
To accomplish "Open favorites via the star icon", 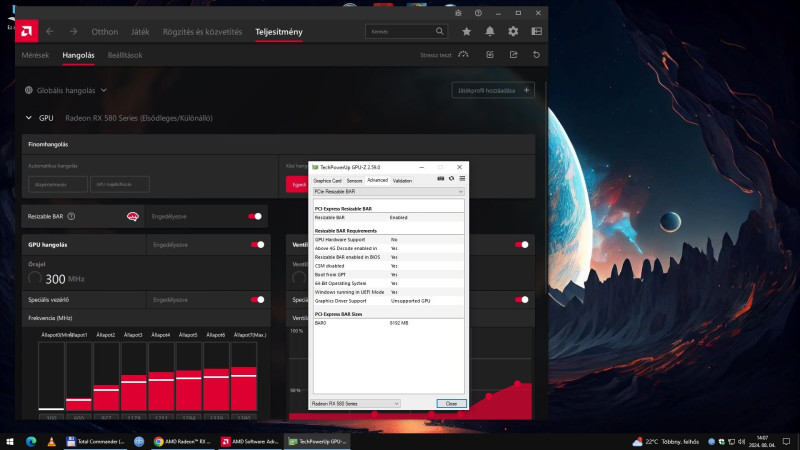I will (x=466, y=32).
